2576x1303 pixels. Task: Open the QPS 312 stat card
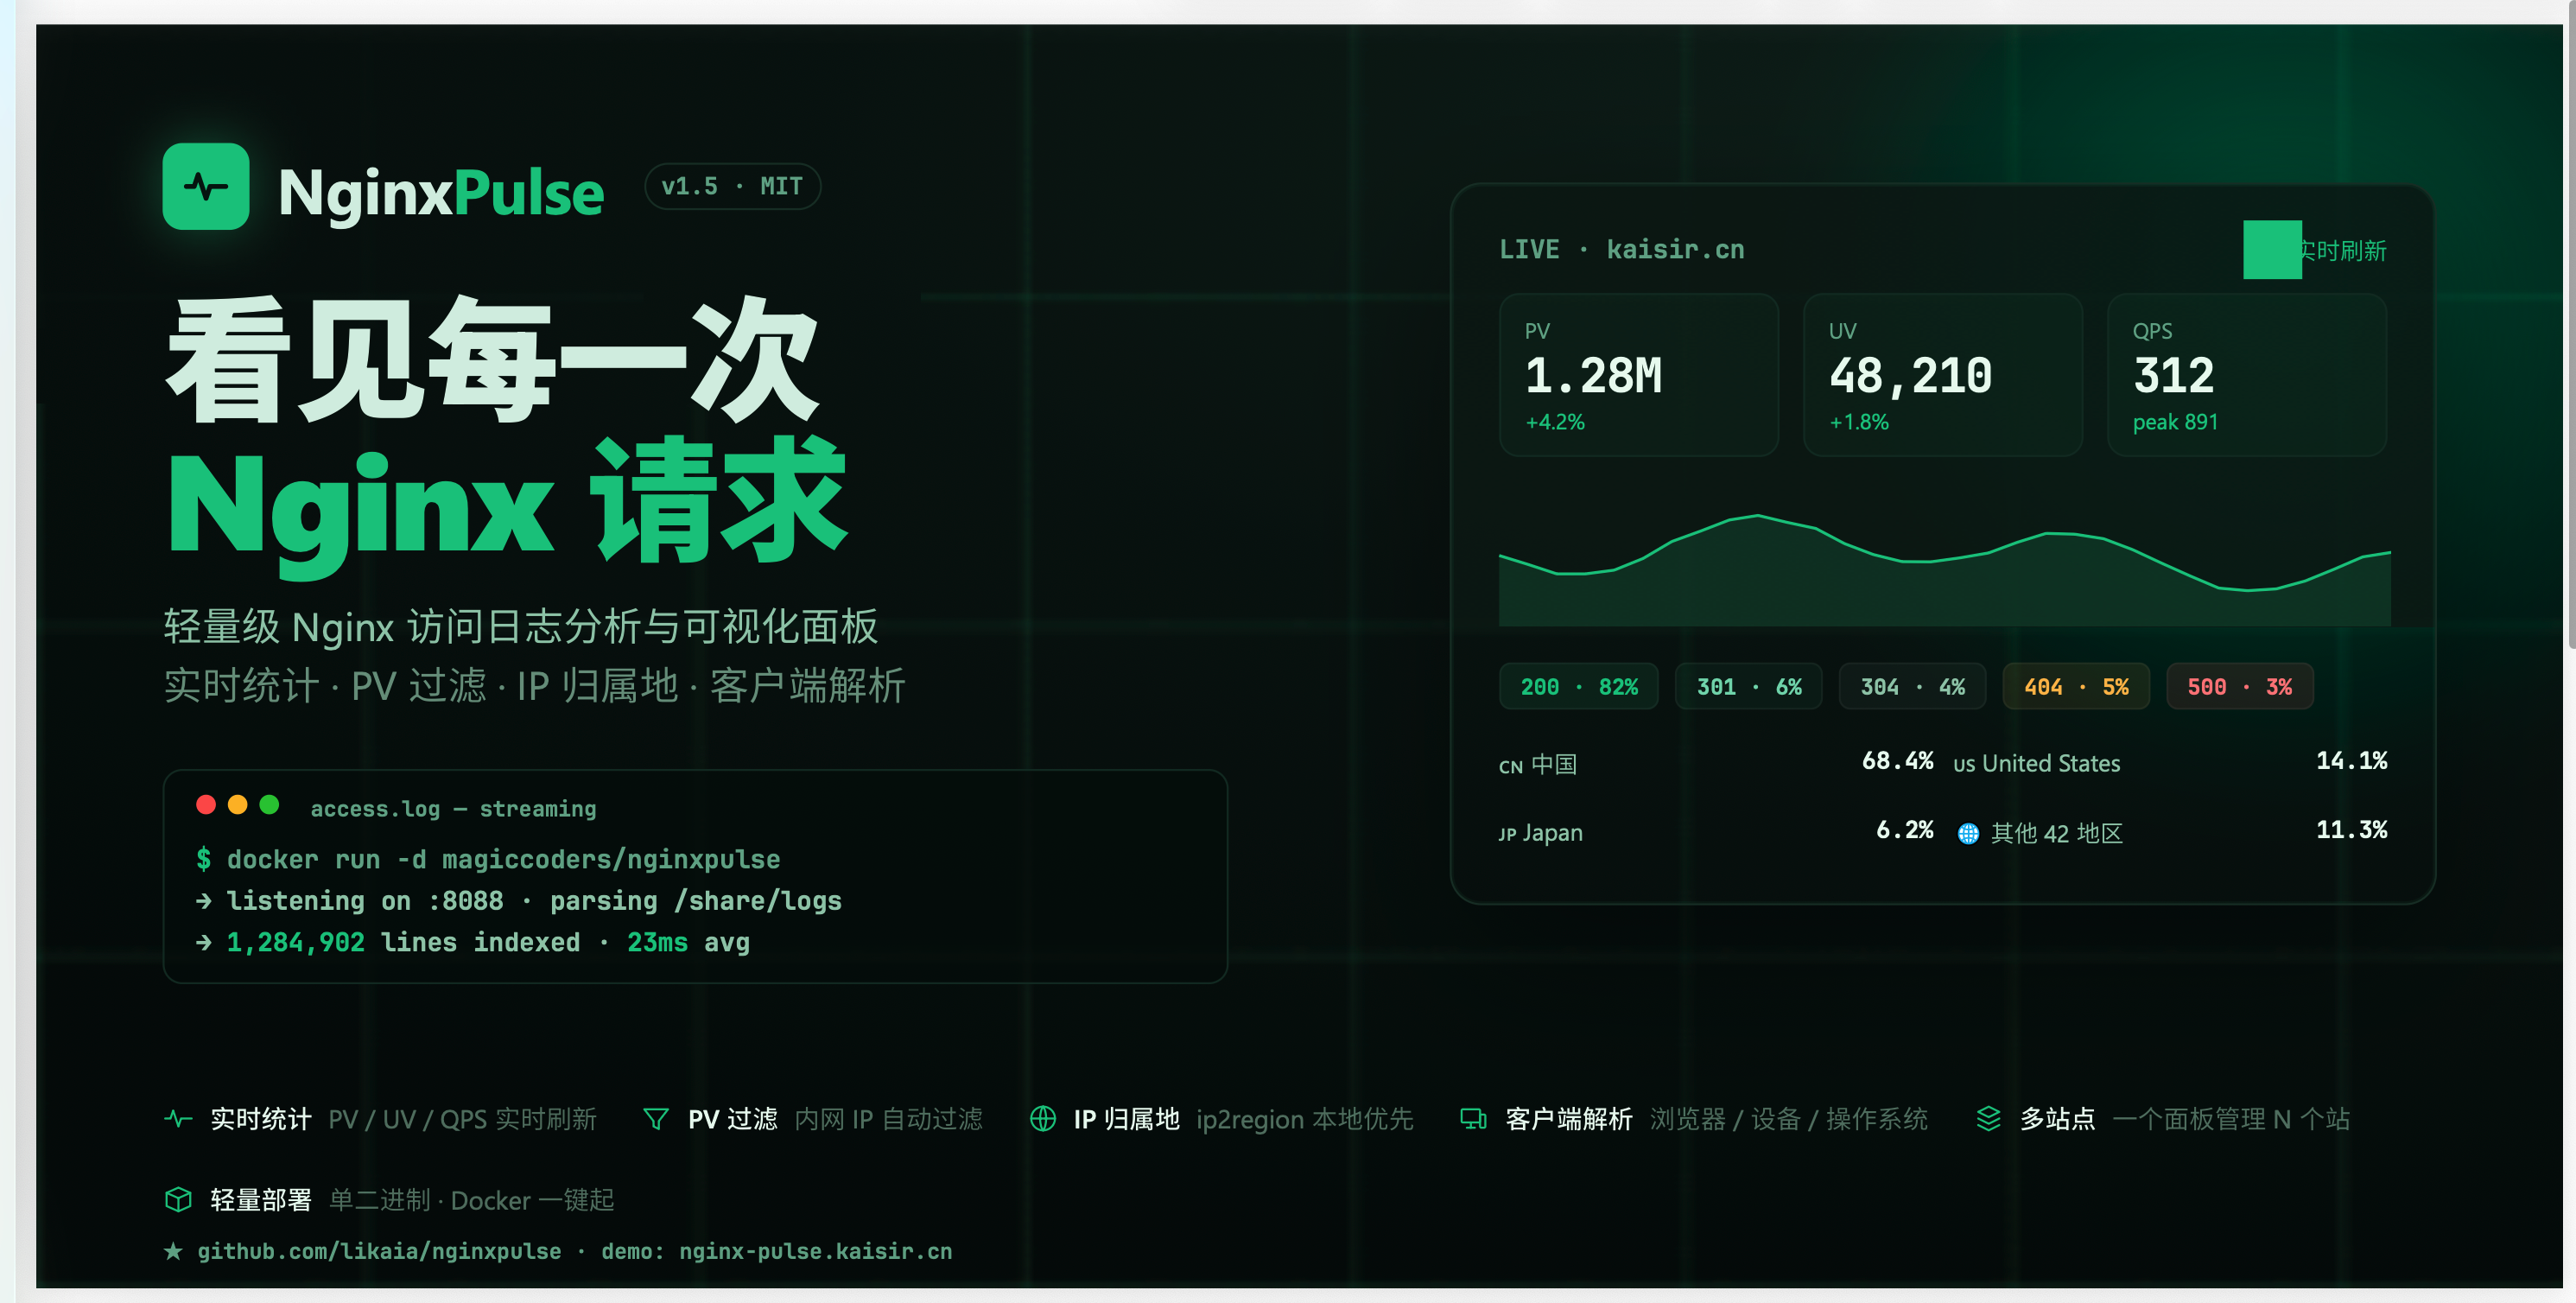(x=2246, y=376)
